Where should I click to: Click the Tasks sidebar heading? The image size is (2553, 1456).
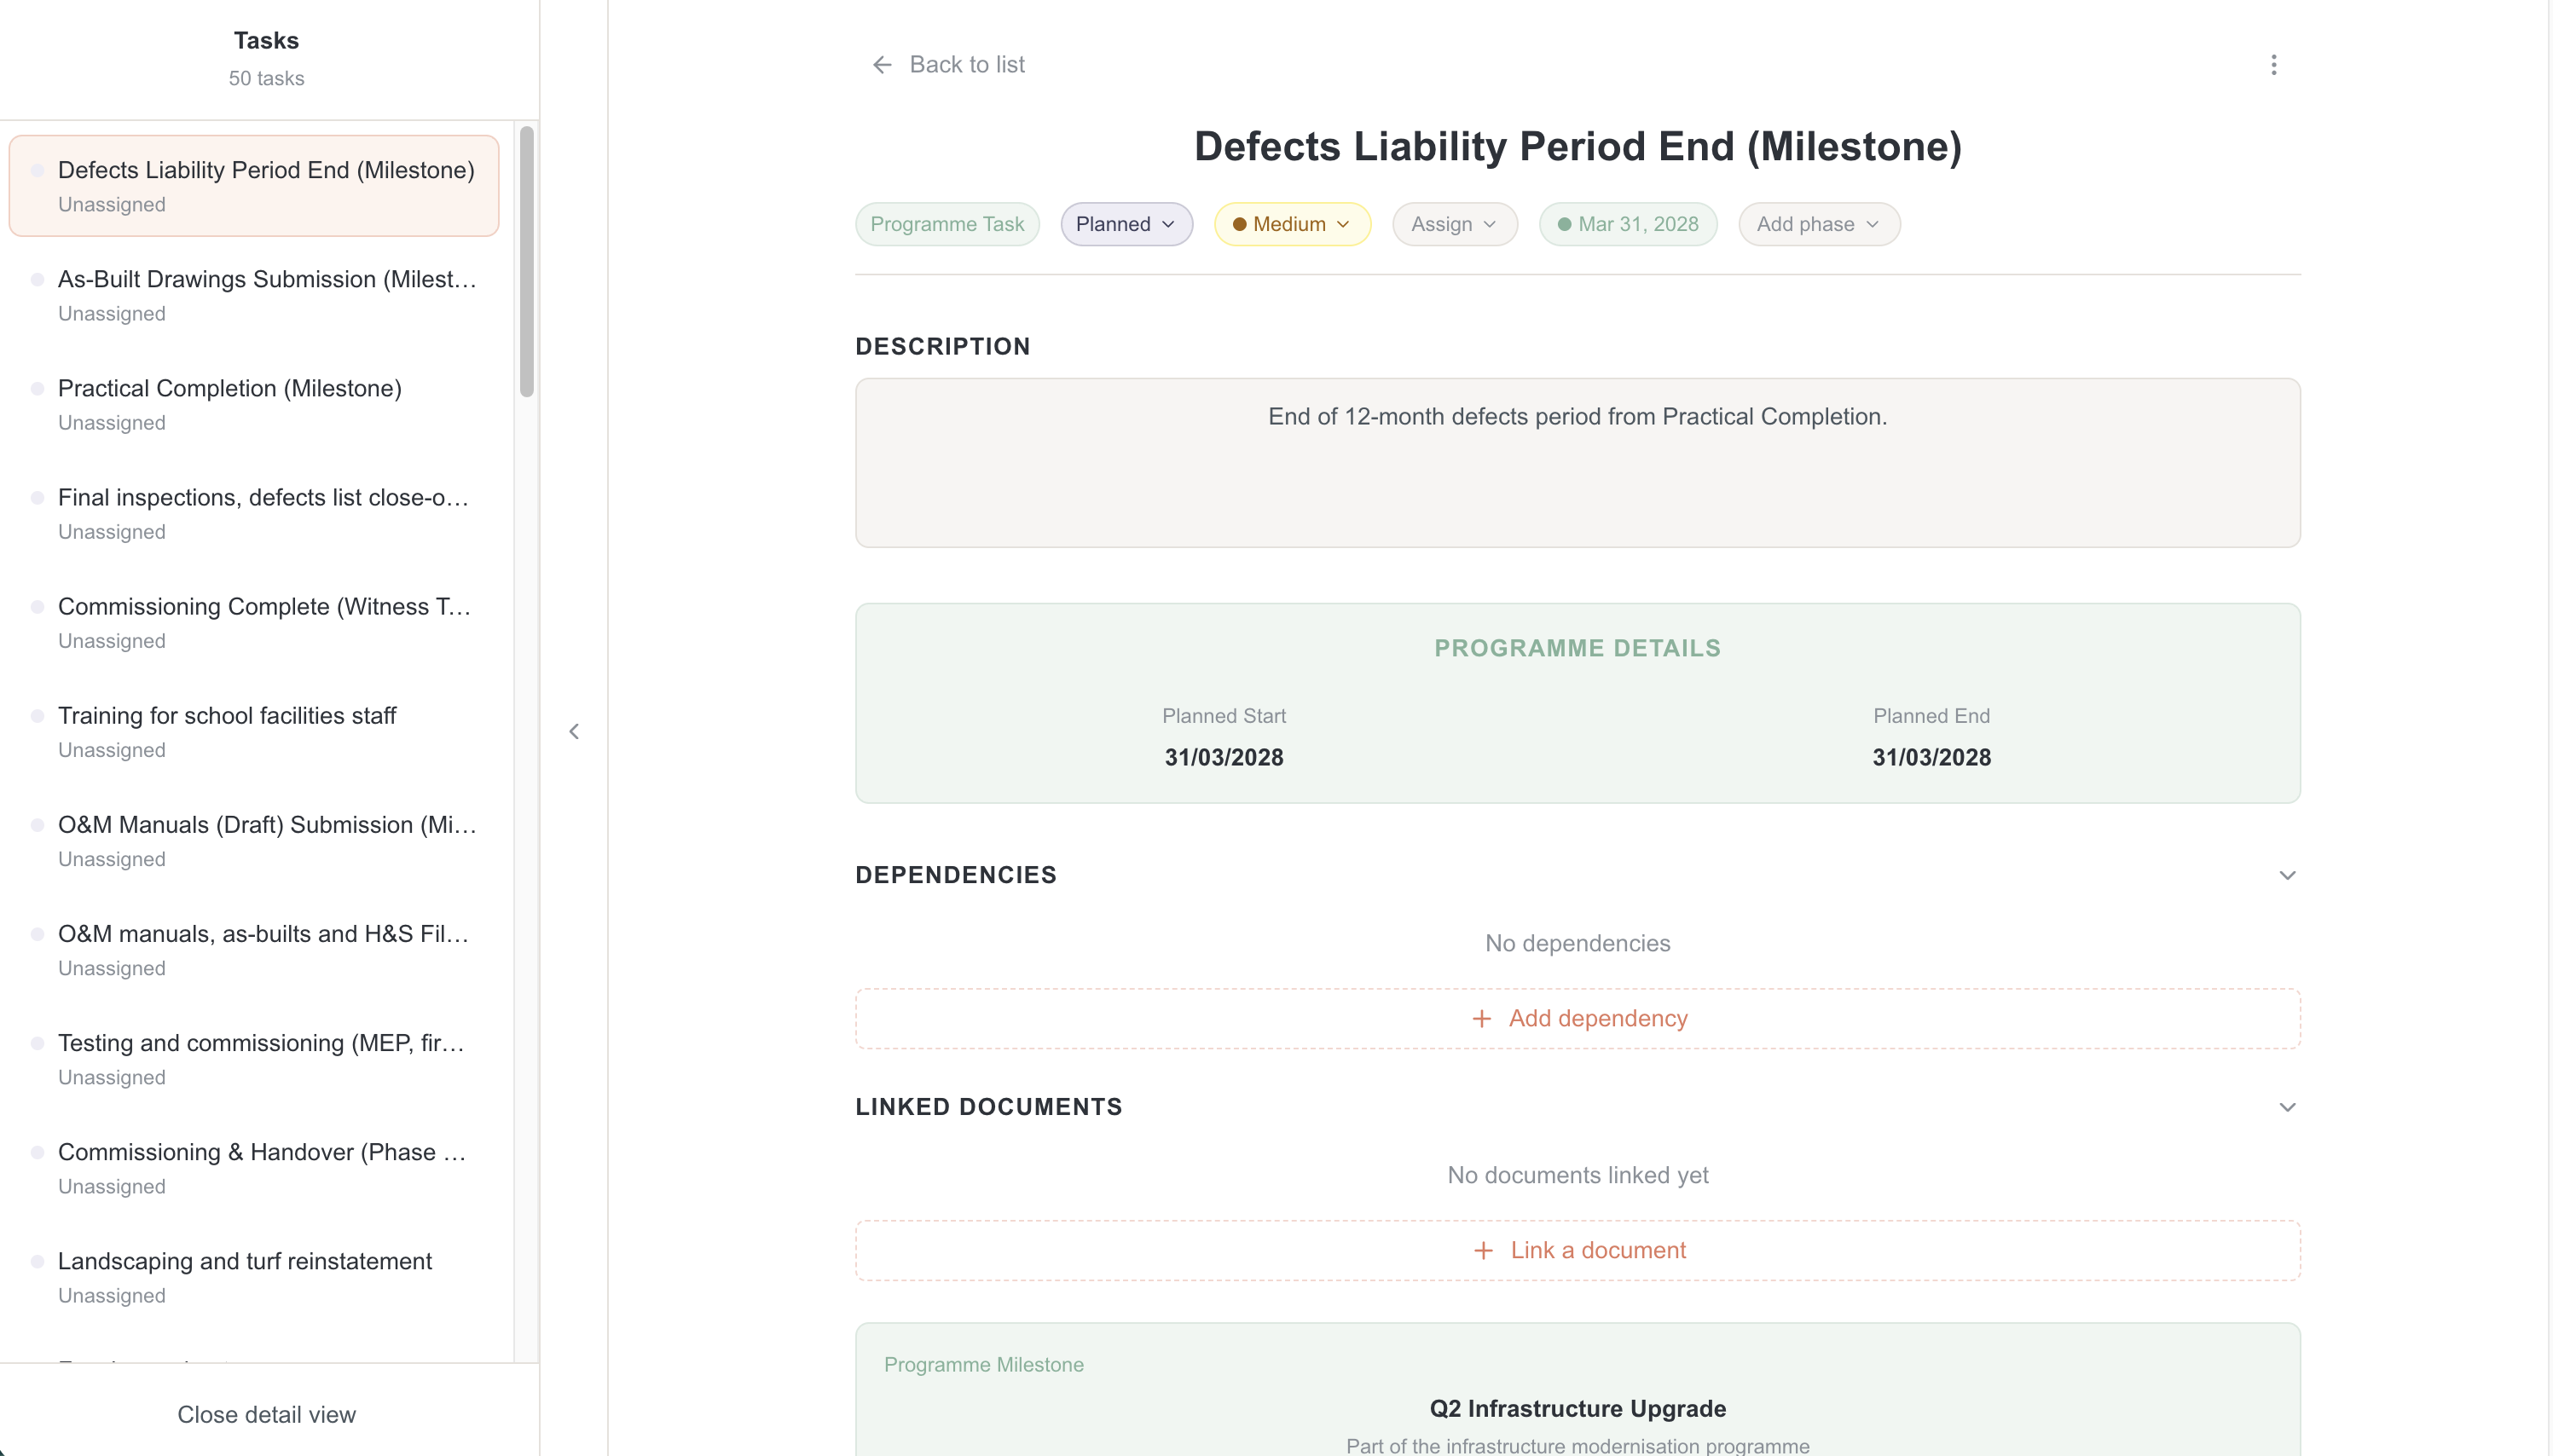[266, 40]
